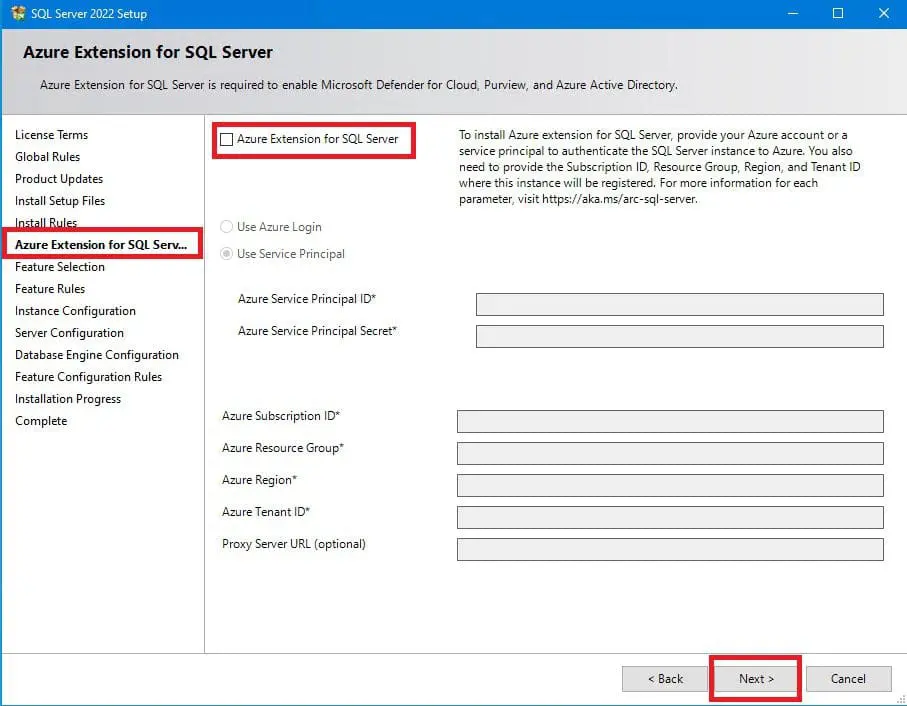907x706 pixels.
Task: Select Instance Configuration in the sidebar
Action: [74, 311]
